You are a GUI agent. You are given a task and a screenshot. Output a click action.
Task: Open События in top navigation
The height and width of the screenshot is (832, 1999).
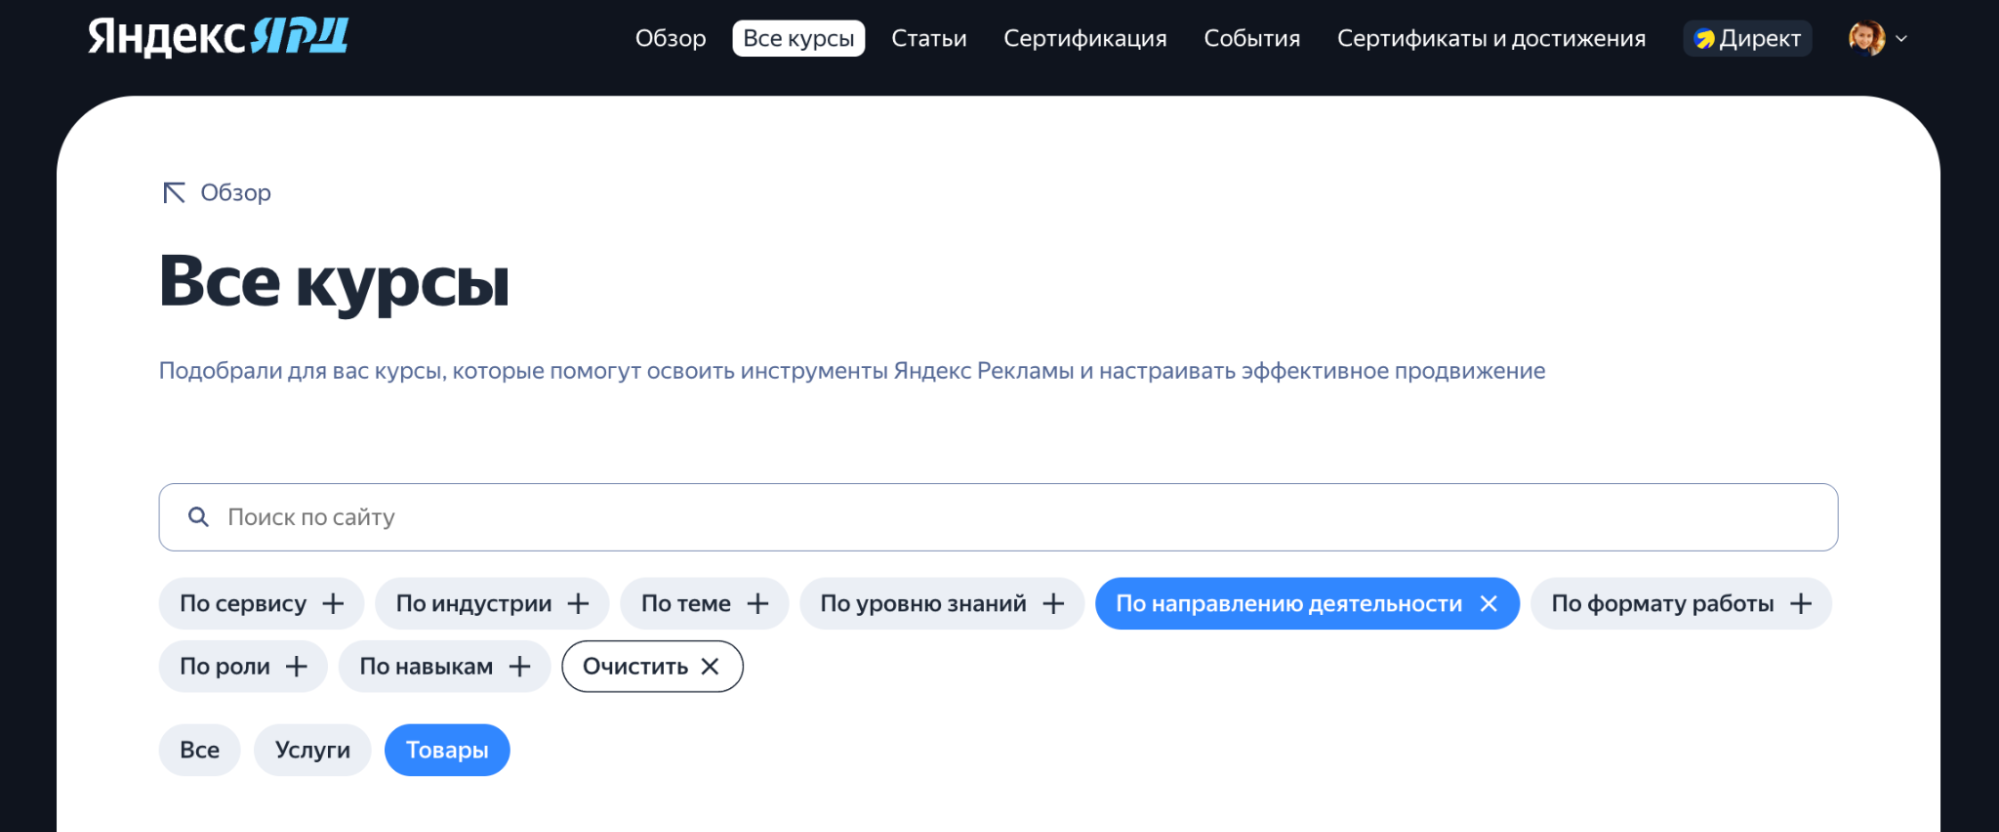click(1252, 39)
